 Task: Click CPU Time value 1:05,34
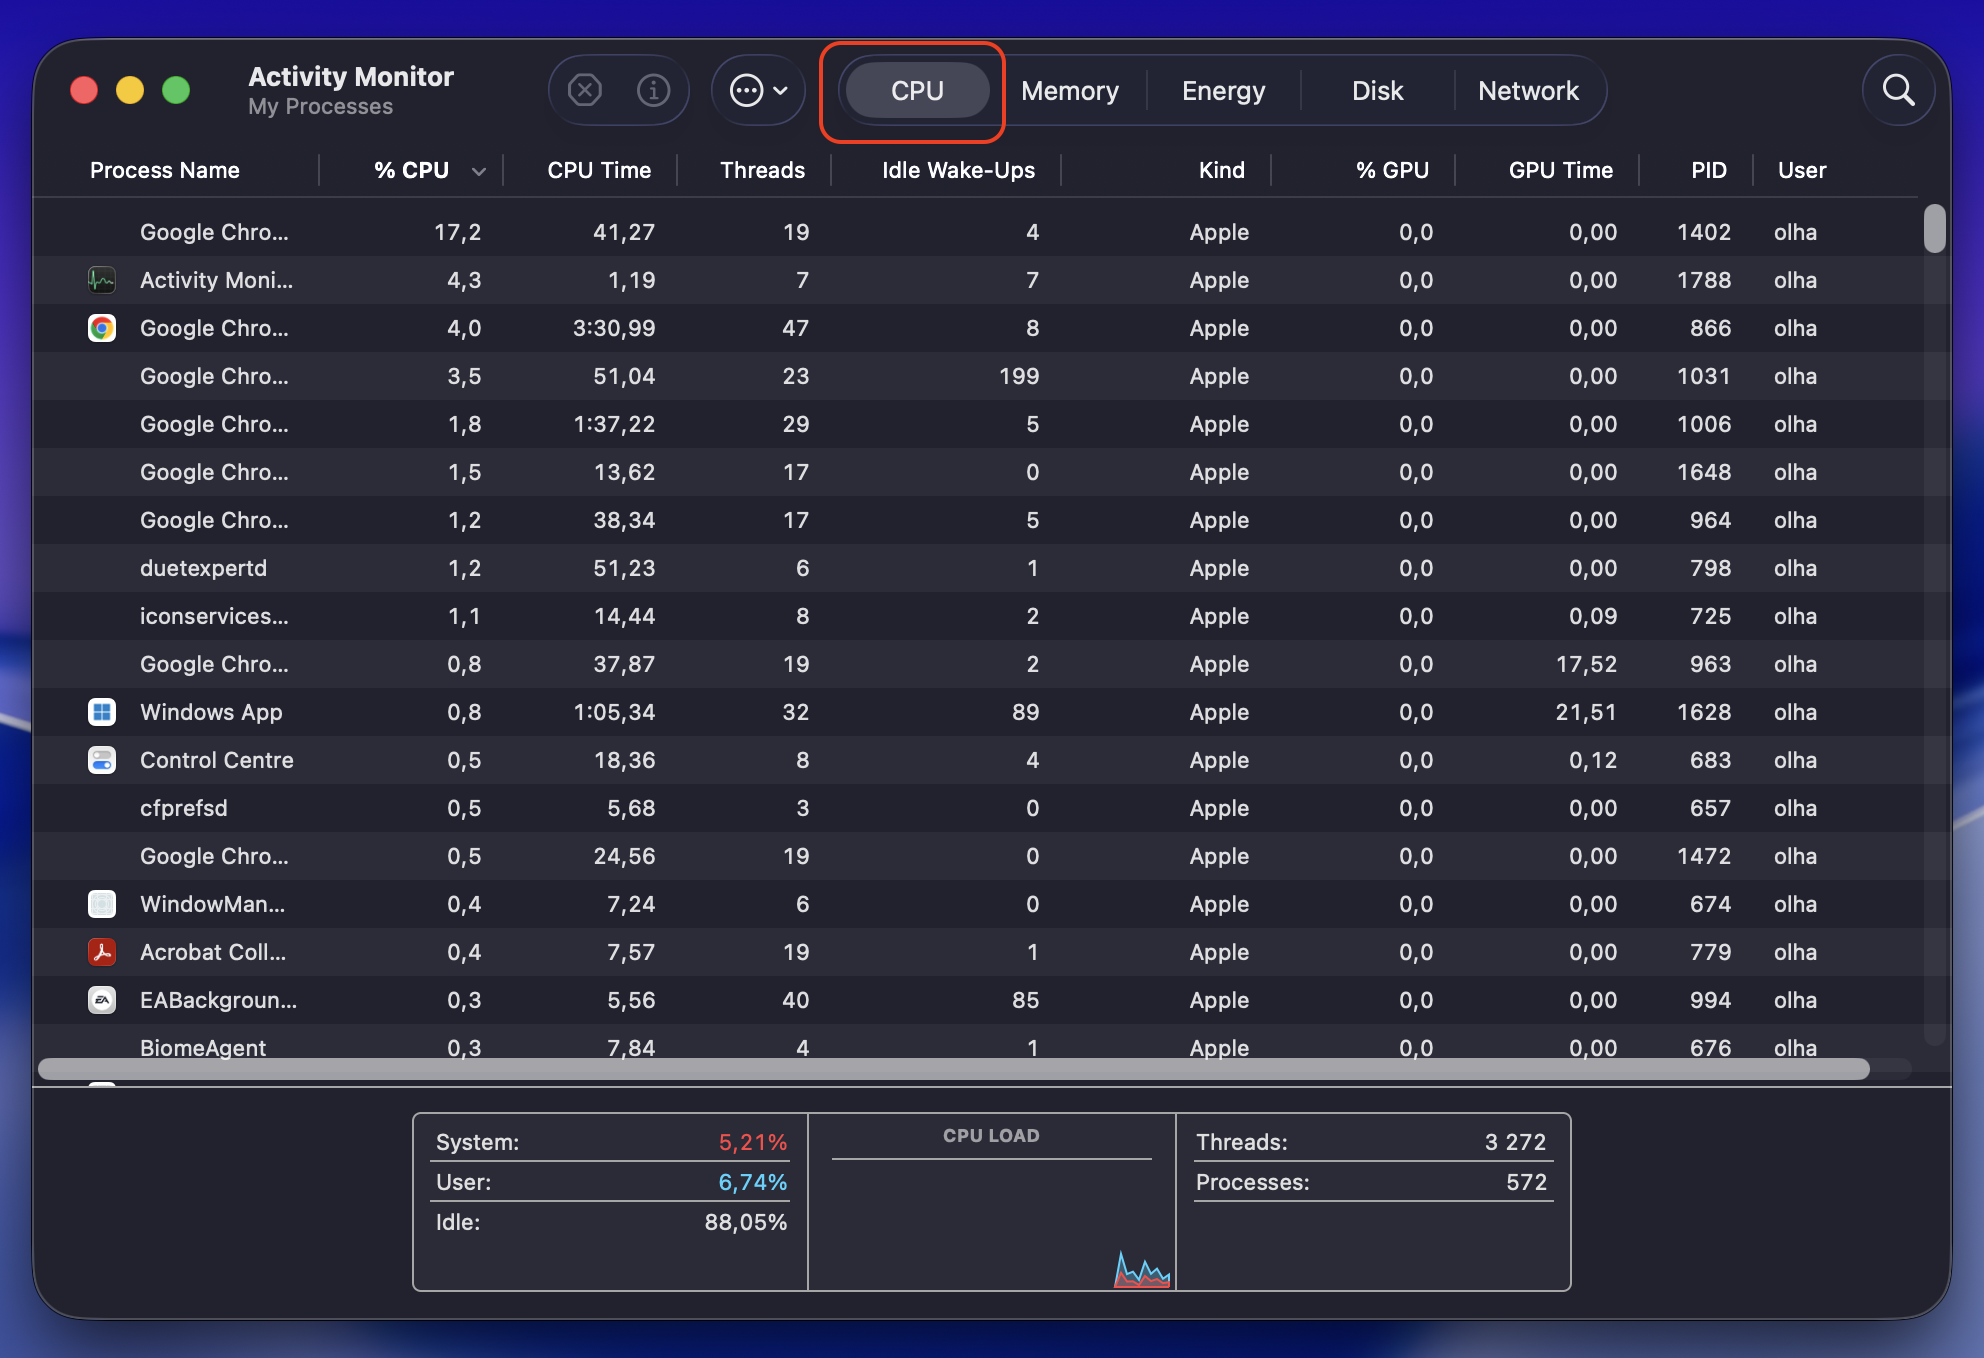[614, 712]
